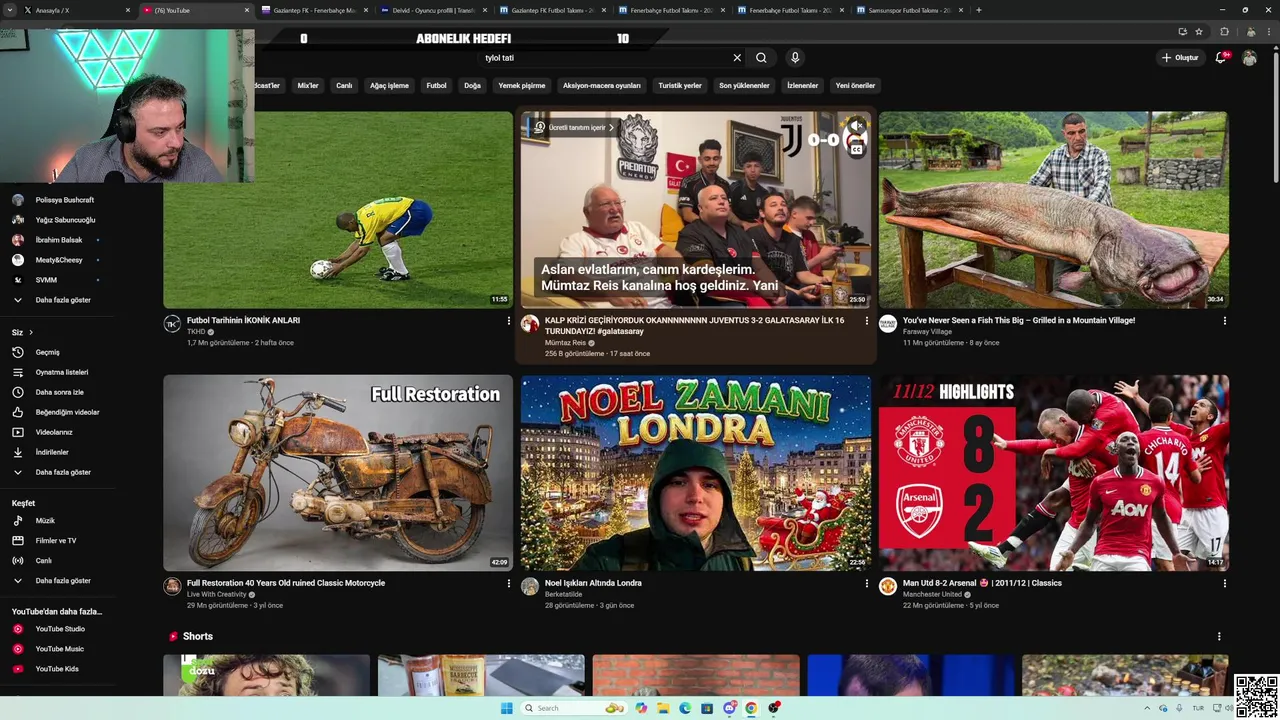Open the Manchester United channel avatar

pos(887,586)
